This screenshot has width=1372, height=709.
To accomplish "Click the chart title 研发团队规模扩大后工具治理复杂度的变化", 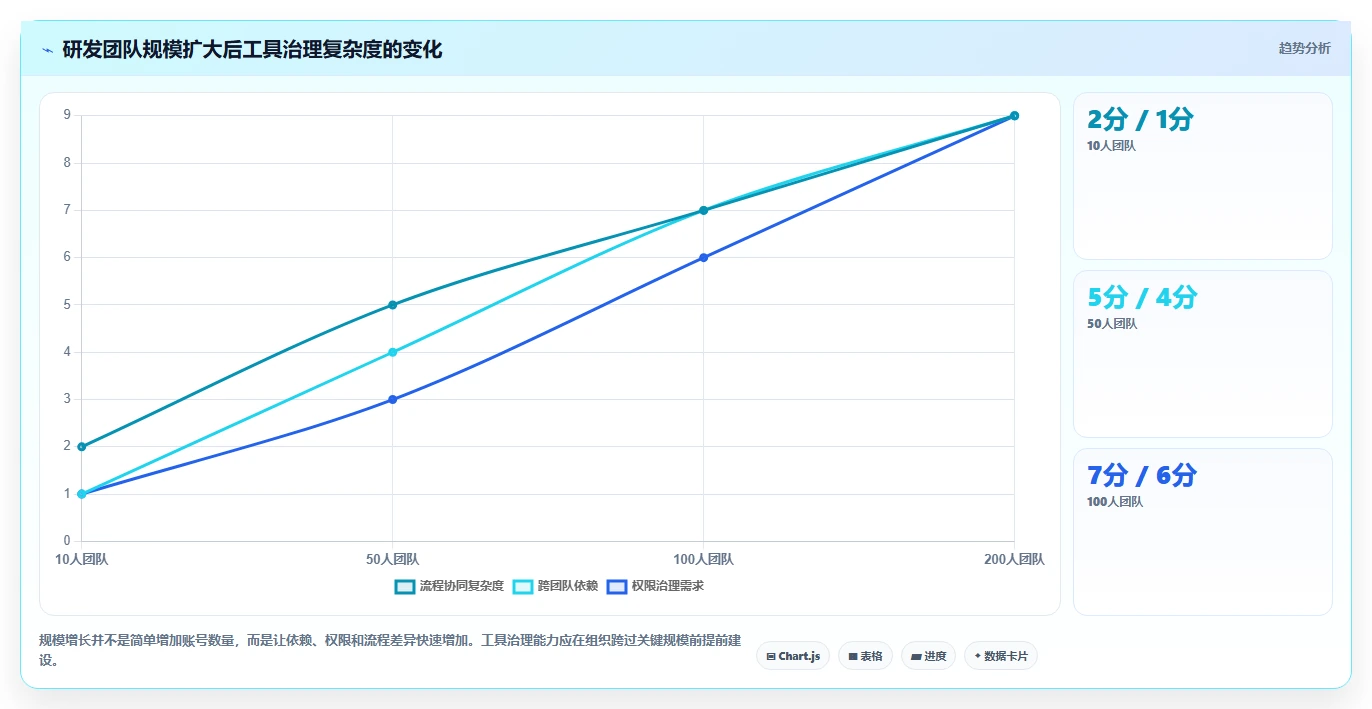I will (x=252, y=50).
